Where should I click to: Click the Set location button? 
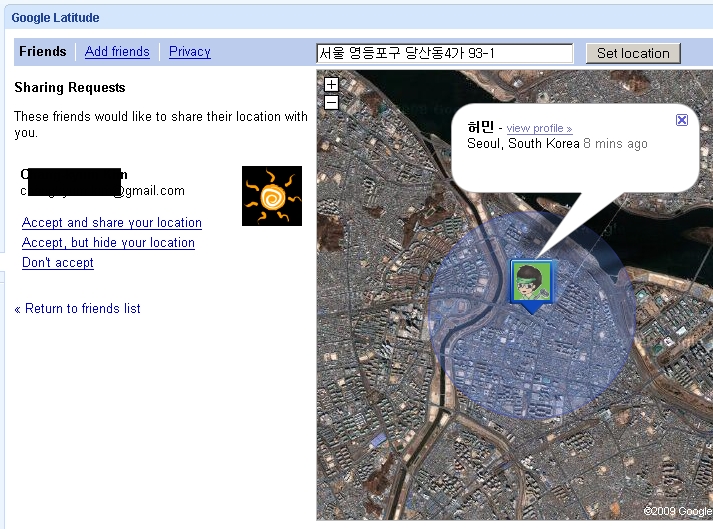pyautogui.click(x=633, y=53)
